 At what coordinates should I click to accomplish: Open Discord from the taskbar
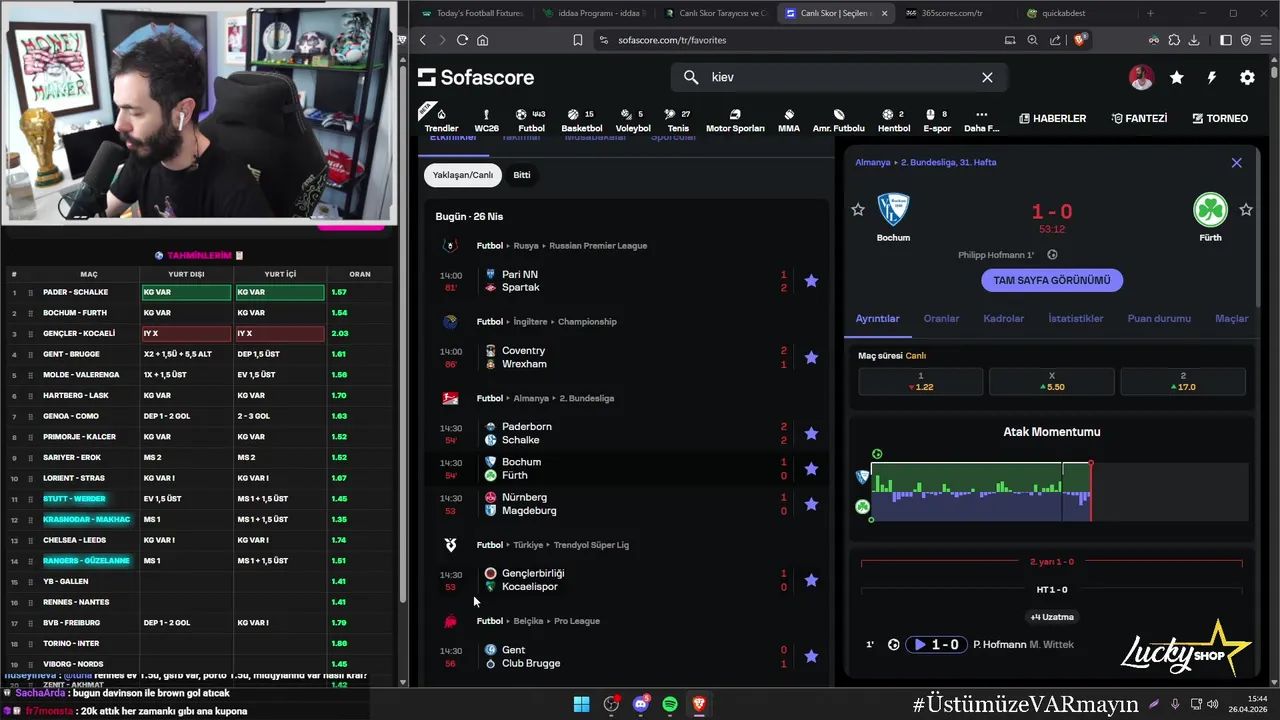(640, 704)
